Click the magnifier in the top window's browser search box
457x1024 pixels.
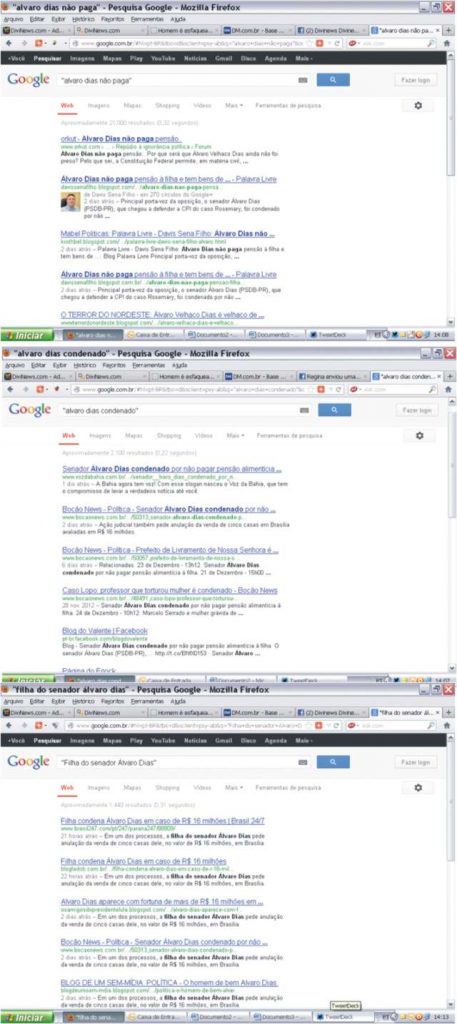[x=431, y=43]
